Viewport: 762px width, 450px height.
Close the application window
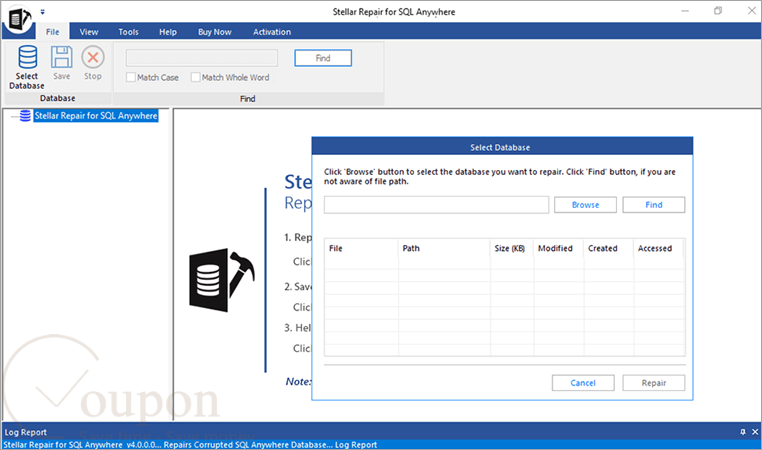point(751,11)
